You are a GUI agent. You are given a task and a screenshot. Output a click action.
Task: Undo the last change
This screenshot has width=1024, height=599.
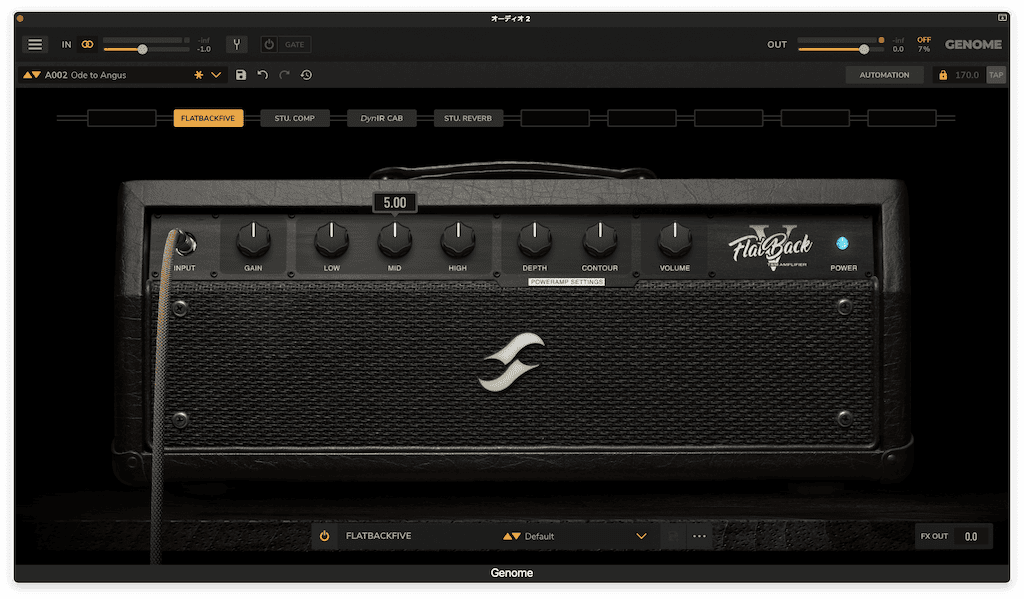pos(263,75)
